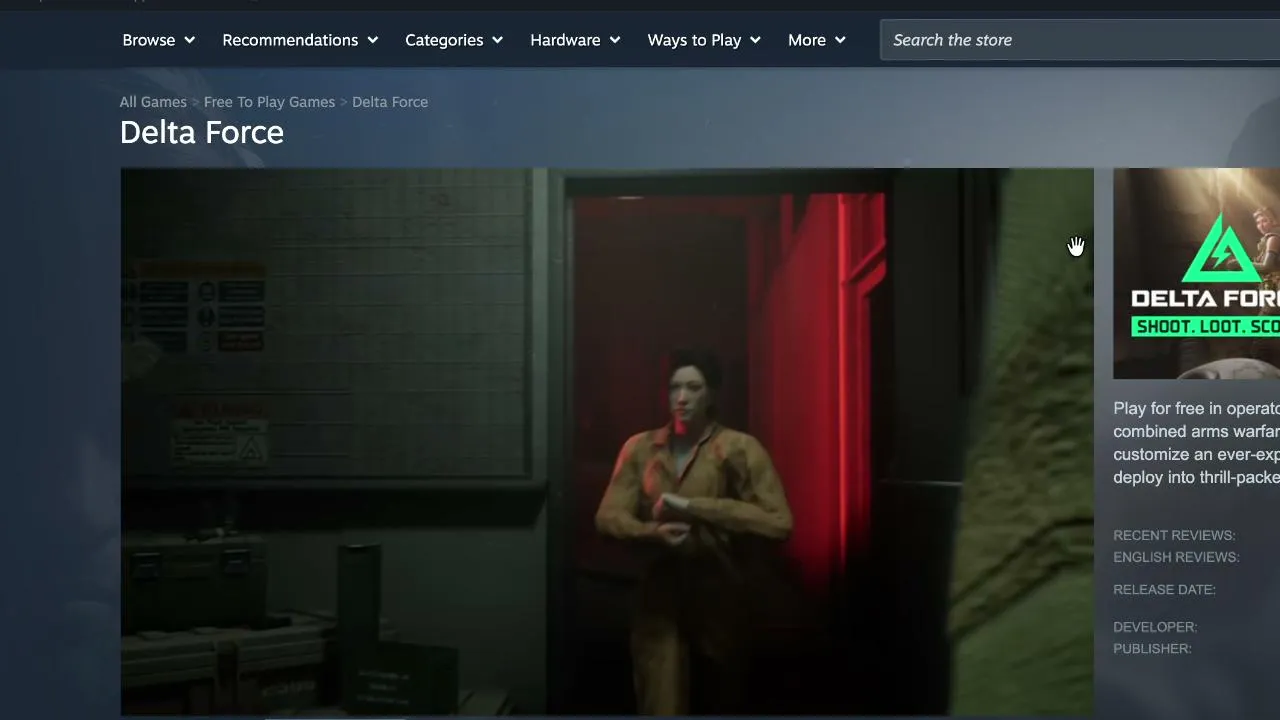Viewport: 1280px width, 720px height.
Task: Click the Delta Force page title
Action: (201, 132)
